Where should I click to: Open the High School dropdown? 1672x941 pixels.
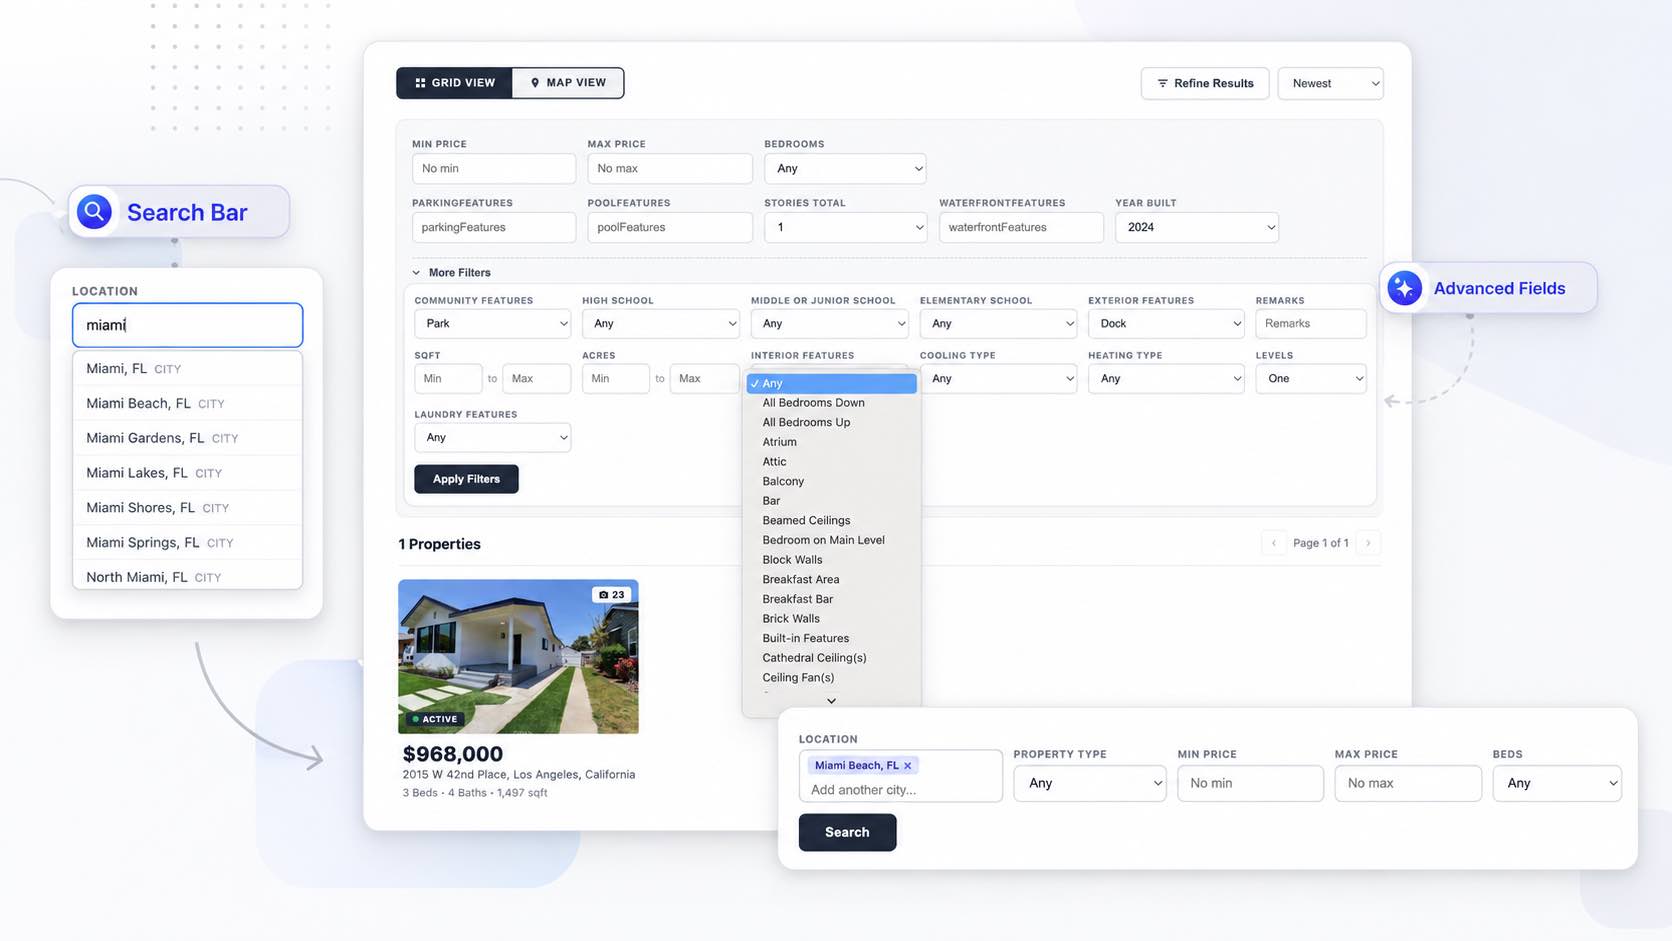[661, 323]
